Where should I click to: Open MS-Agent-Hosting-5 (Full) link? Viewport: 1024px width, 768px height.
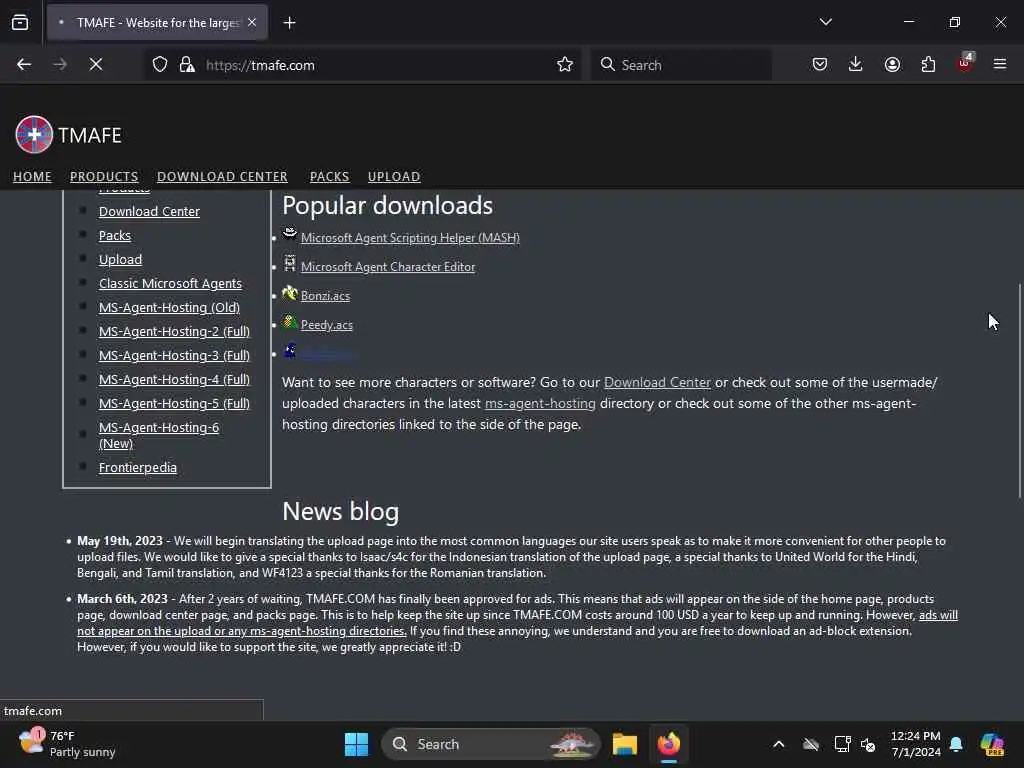(174, 404)
